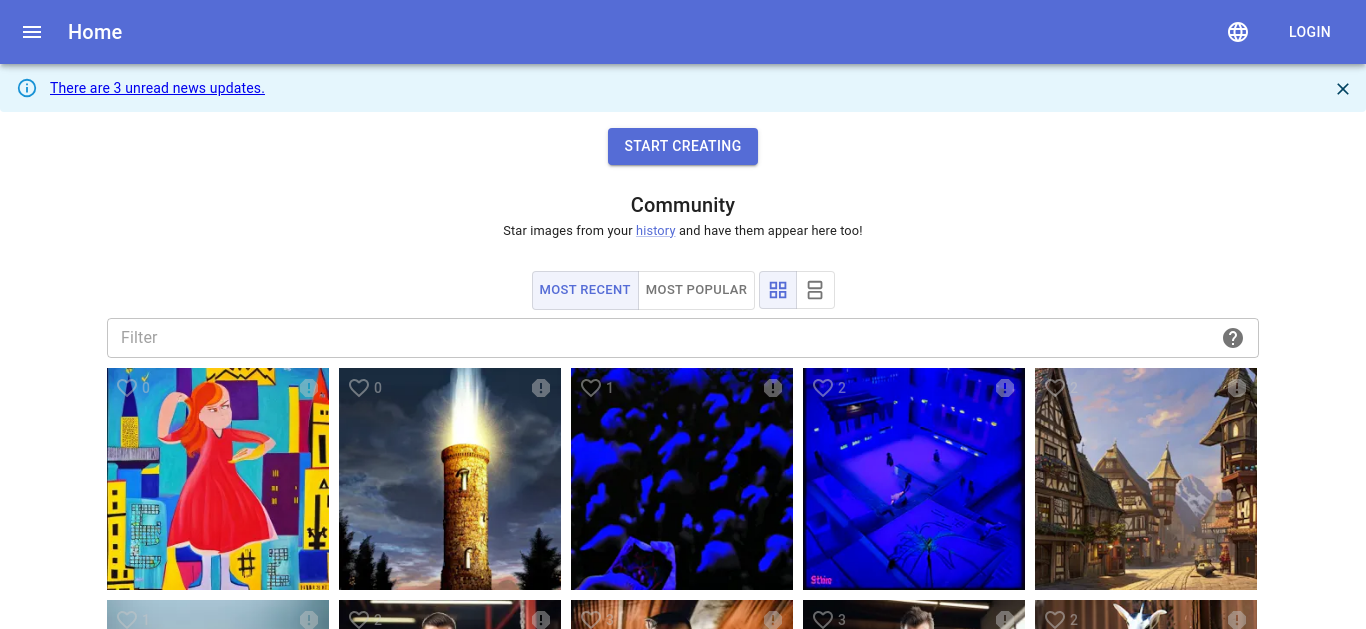Viewport: 1366px width, 629px height.
Task: Focus the Filter text field
Action: tap(683, 338)
